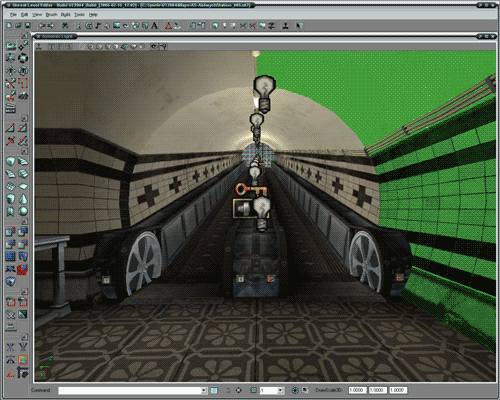
Task: Click the log window icon beside Command box
Action: click(x=214, y=390)
